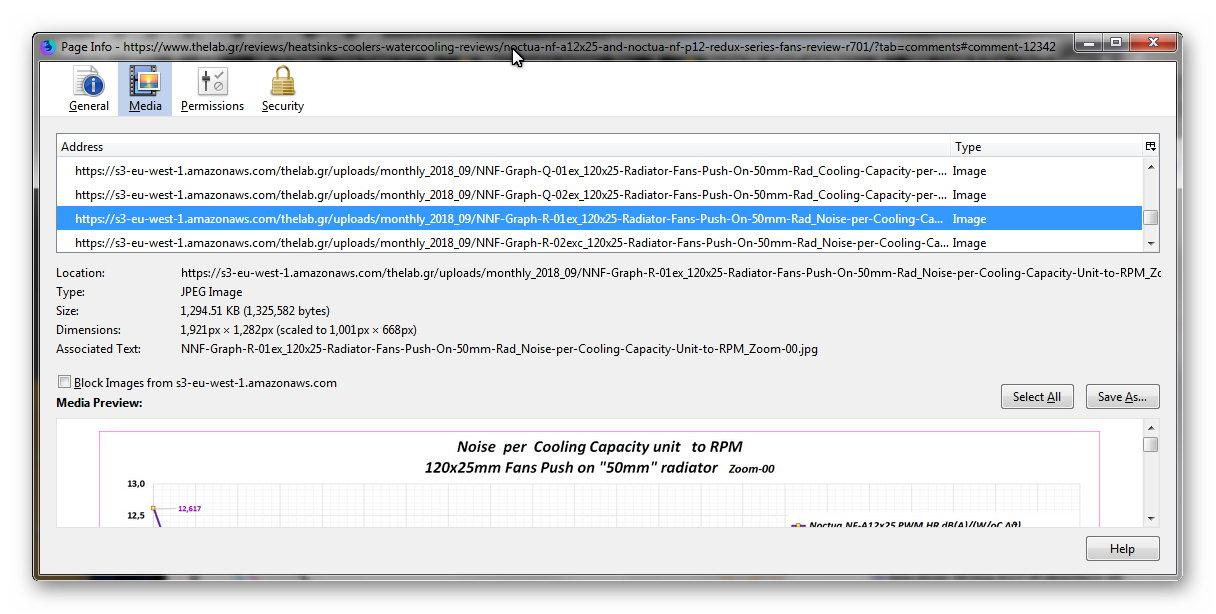Click the Page Info window app icon

(47, 46)
